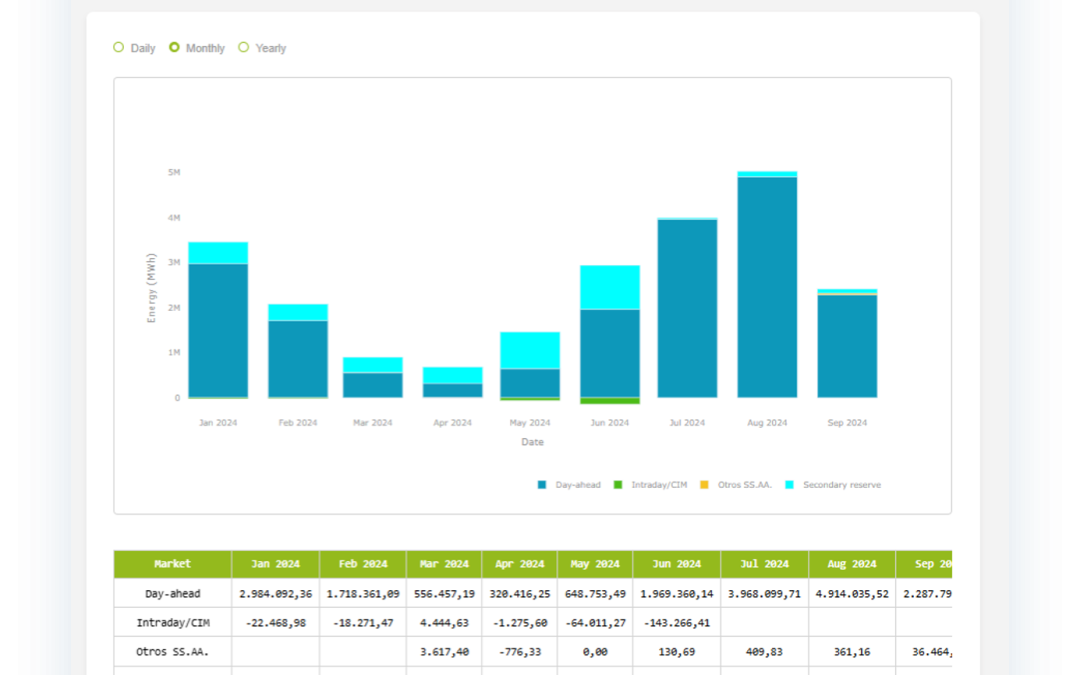Viewport: 1080px width, 675px height.
Task: Click the May 2024 Secondary reserve bar segment
Action: (530, 350)
